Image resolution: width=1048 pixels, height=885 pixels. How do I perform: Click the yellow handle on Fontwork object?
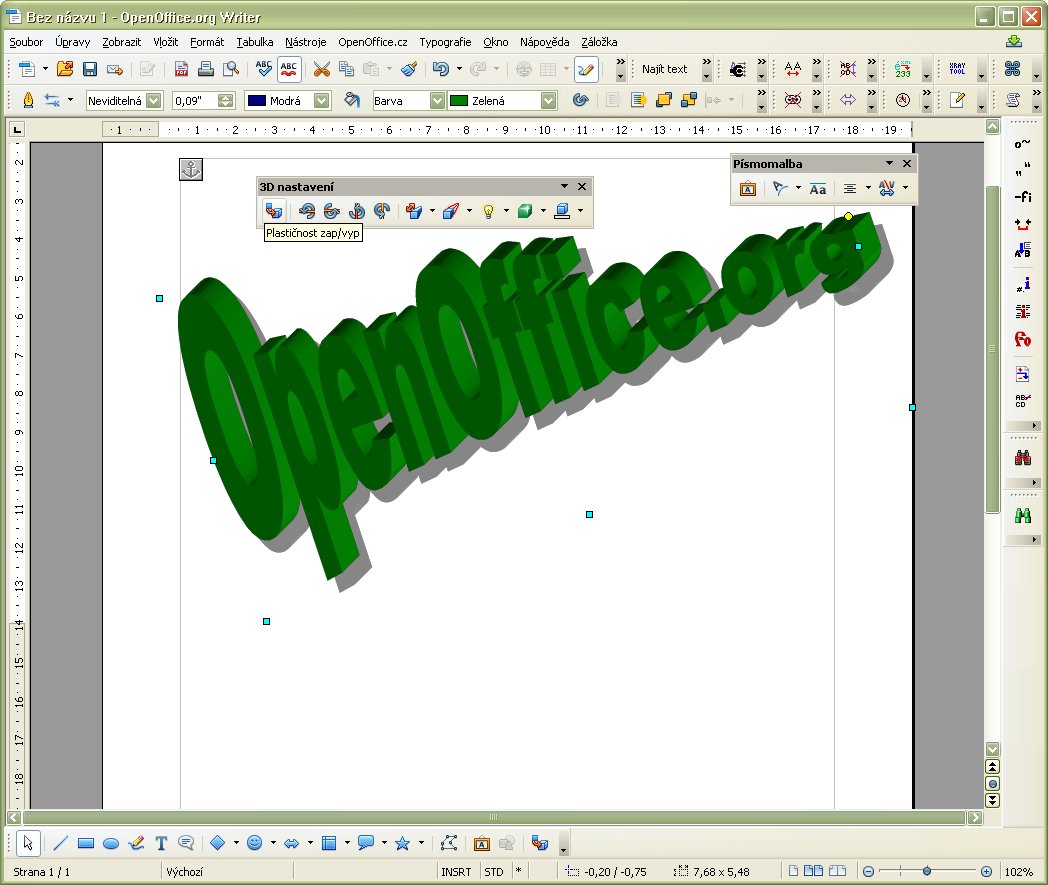tap(848, 216)
